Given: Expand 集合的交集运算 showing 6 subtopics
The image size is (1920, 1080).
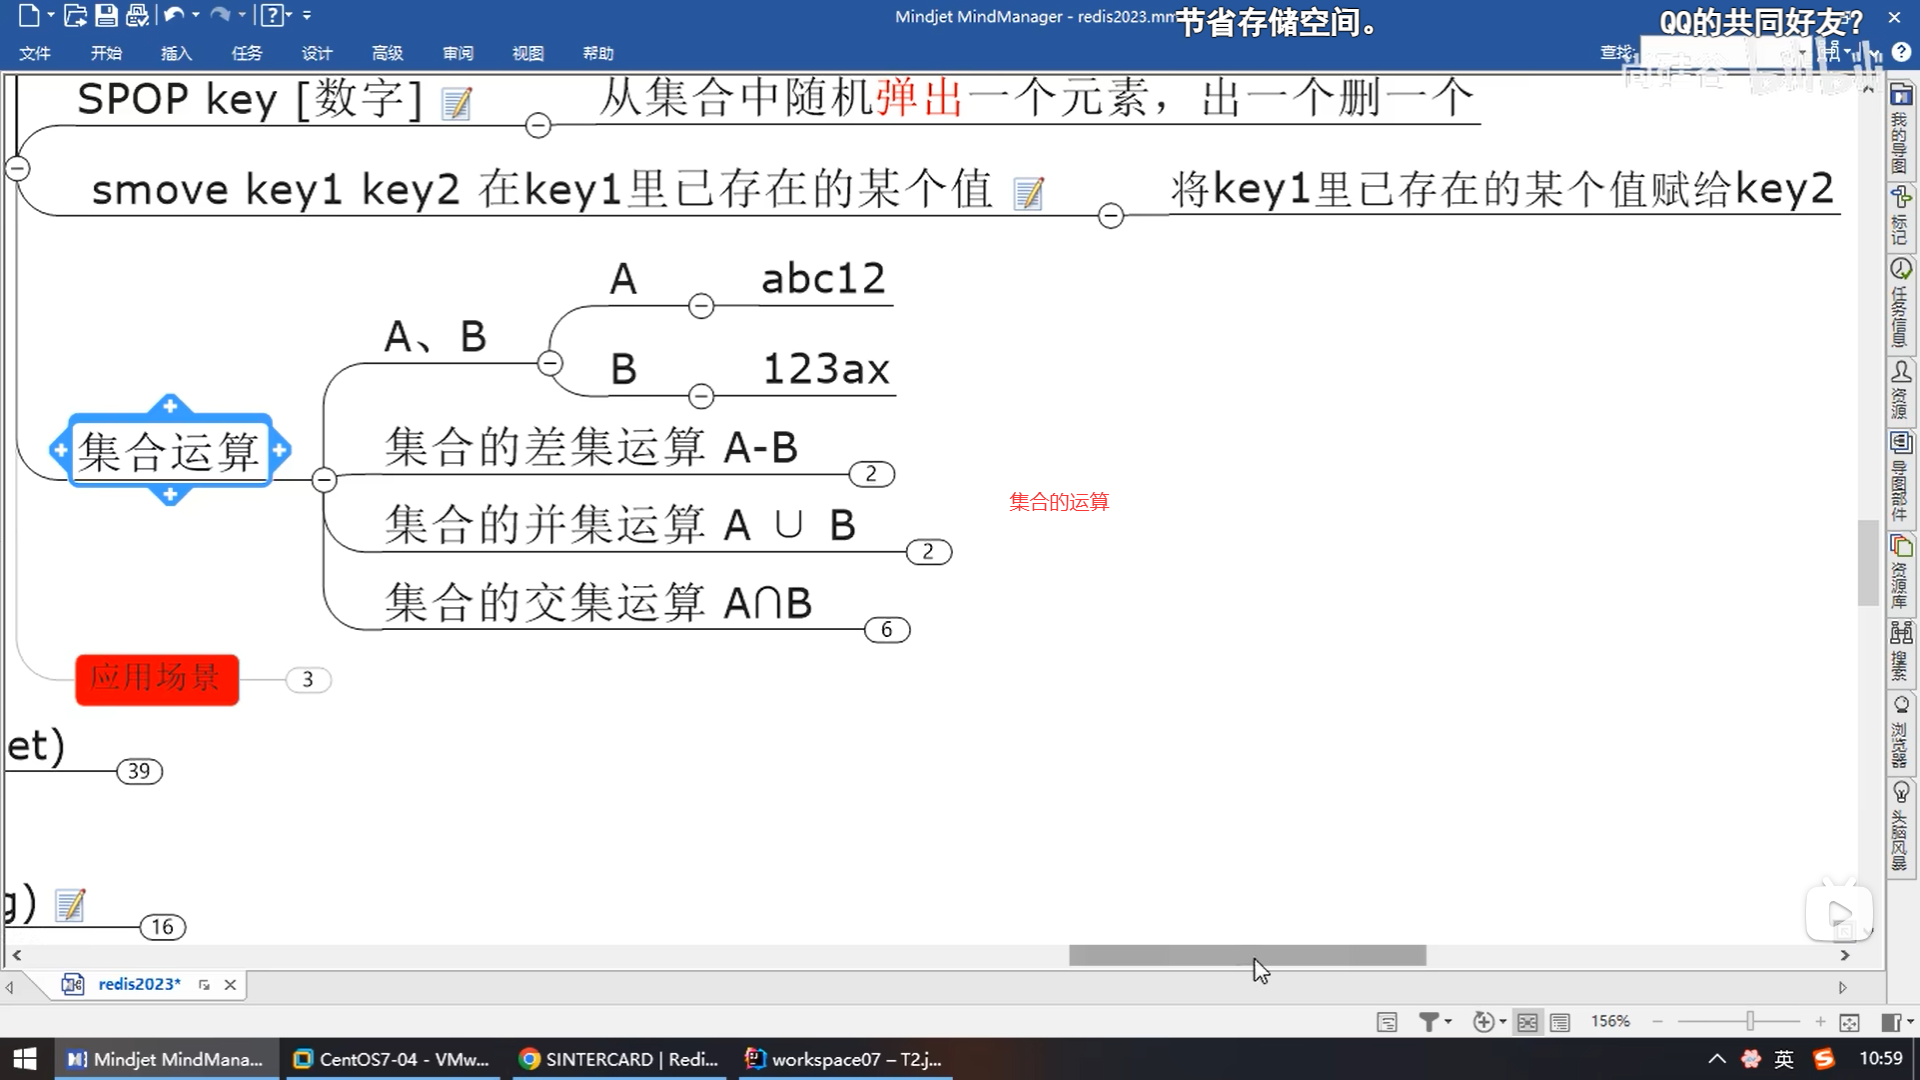Looking at the screenshot, I should [x=886, y=630].
